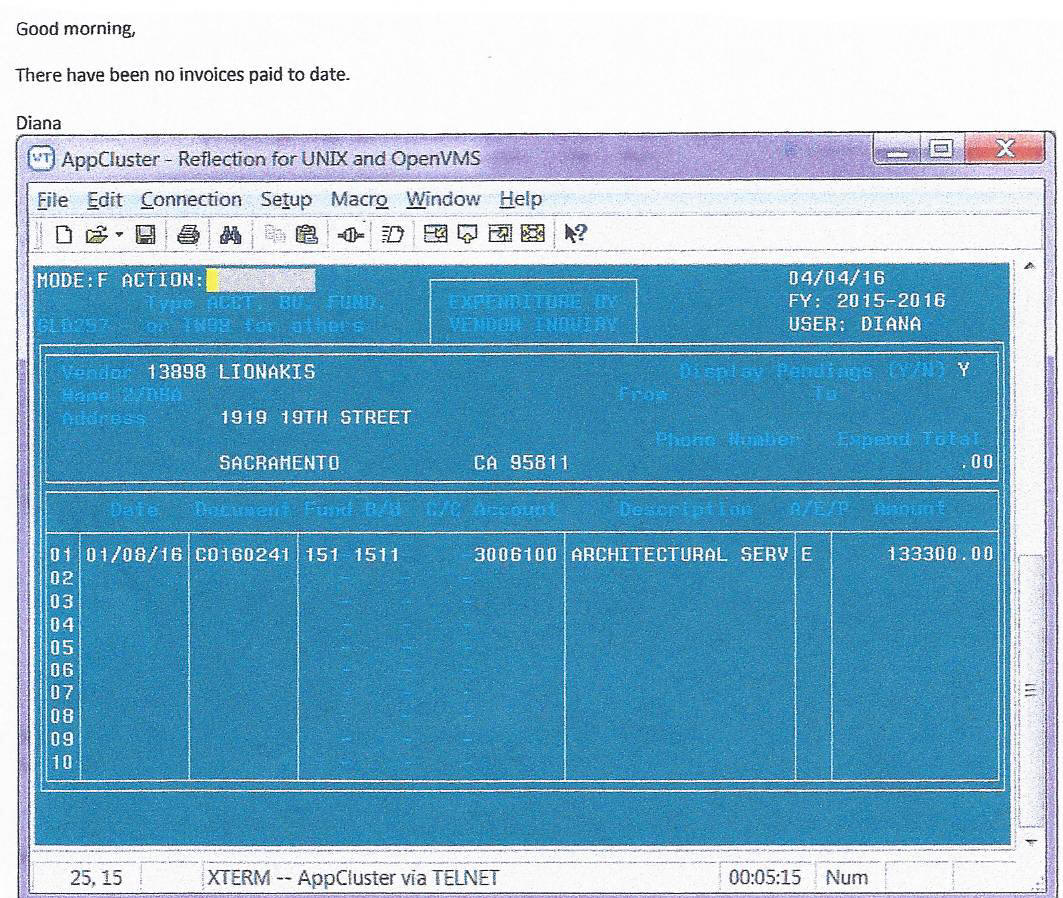Open the Help menu
This screenshot has height=898, width=1063.
tap(521, 200)
